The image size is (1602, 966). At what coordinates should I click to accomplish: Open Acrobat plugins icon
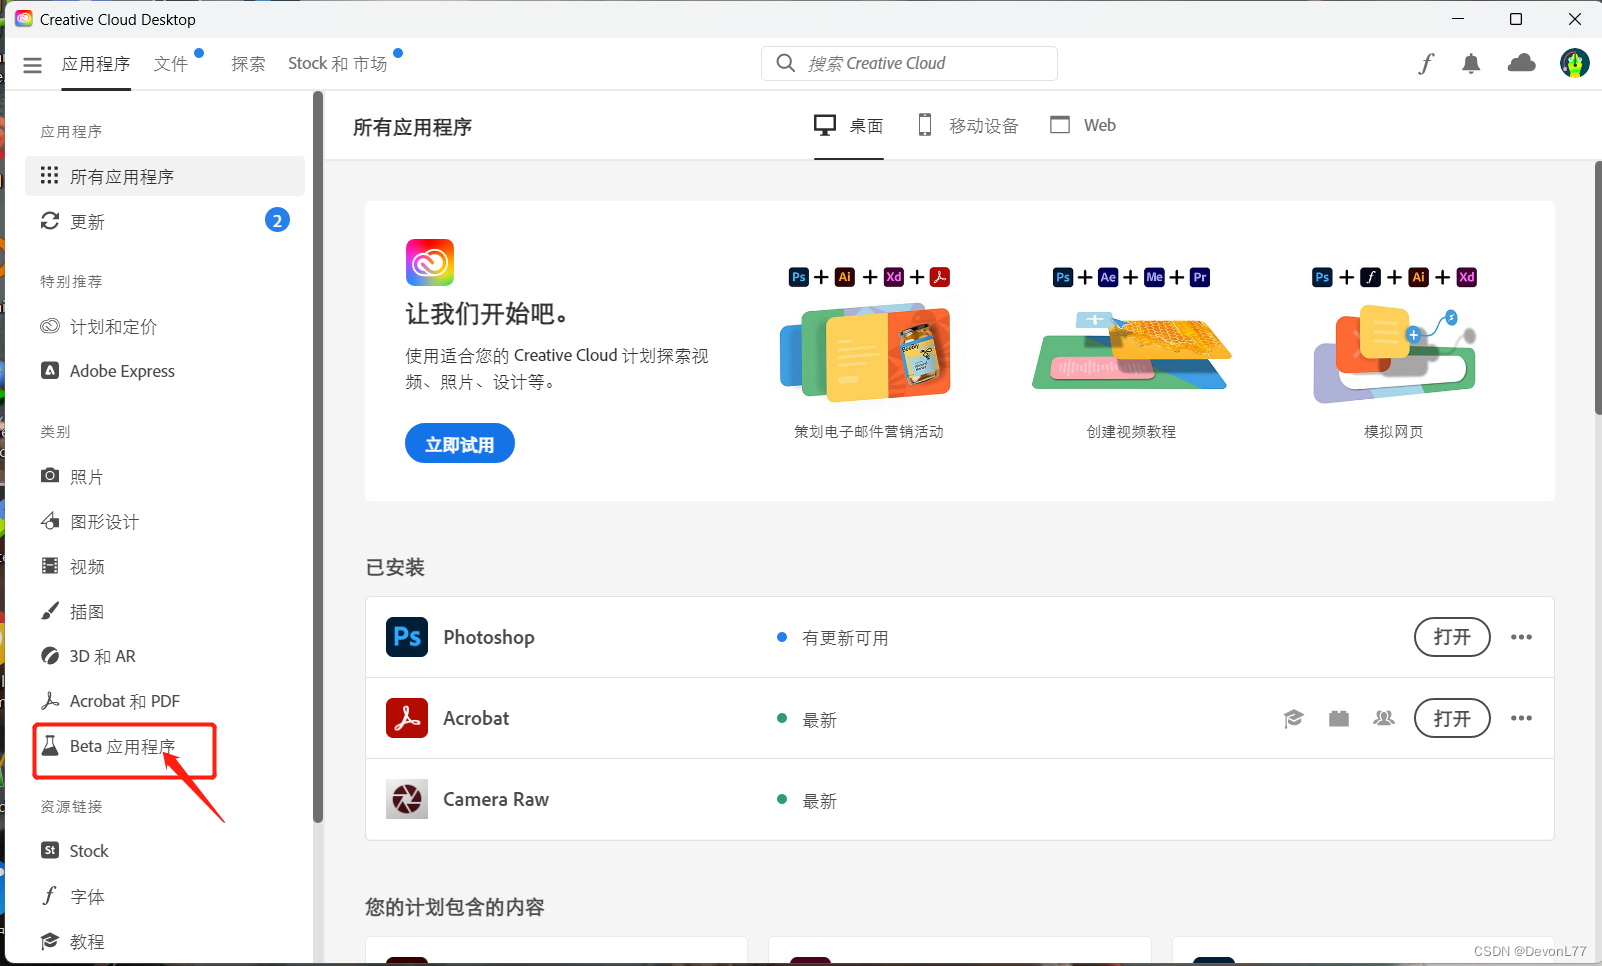(1339, 718)
